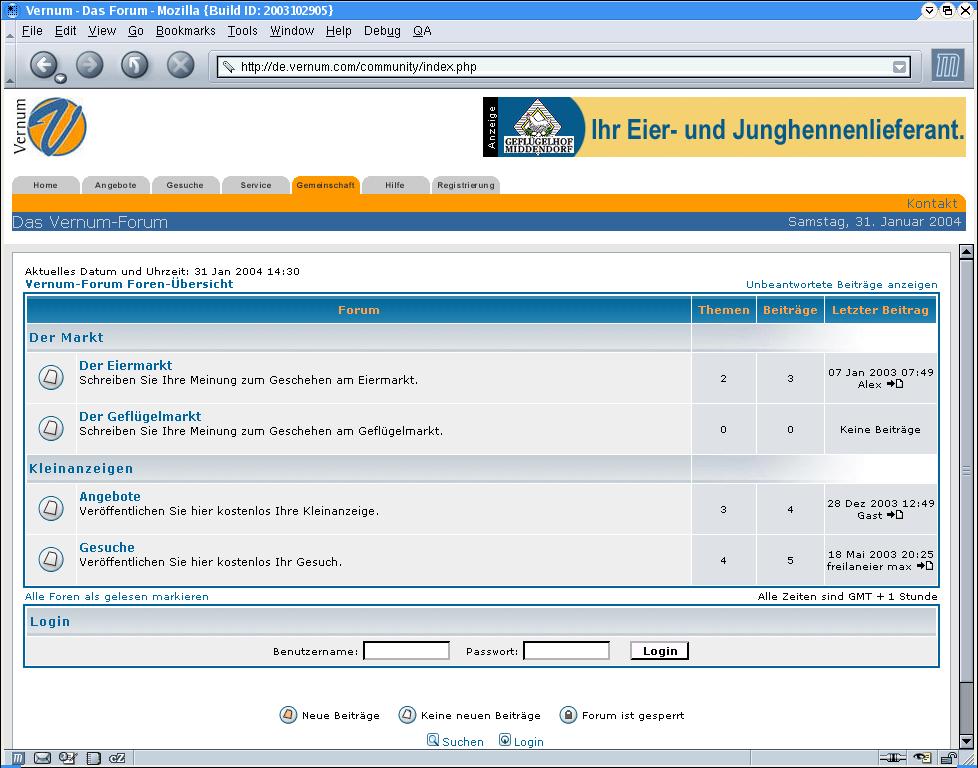
Task: Open Mail & Newsgroups from status bar
Action: 42,758
